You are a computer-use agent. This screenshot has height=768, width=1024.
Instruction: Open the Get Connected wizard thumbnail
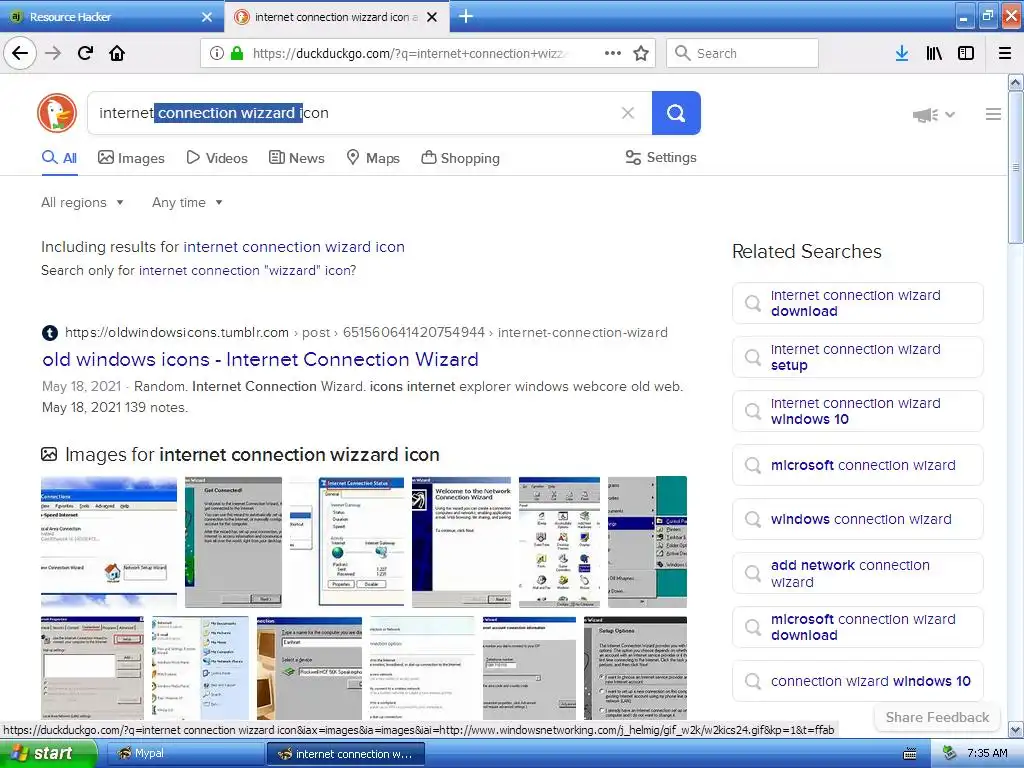(x=233, y=542)
